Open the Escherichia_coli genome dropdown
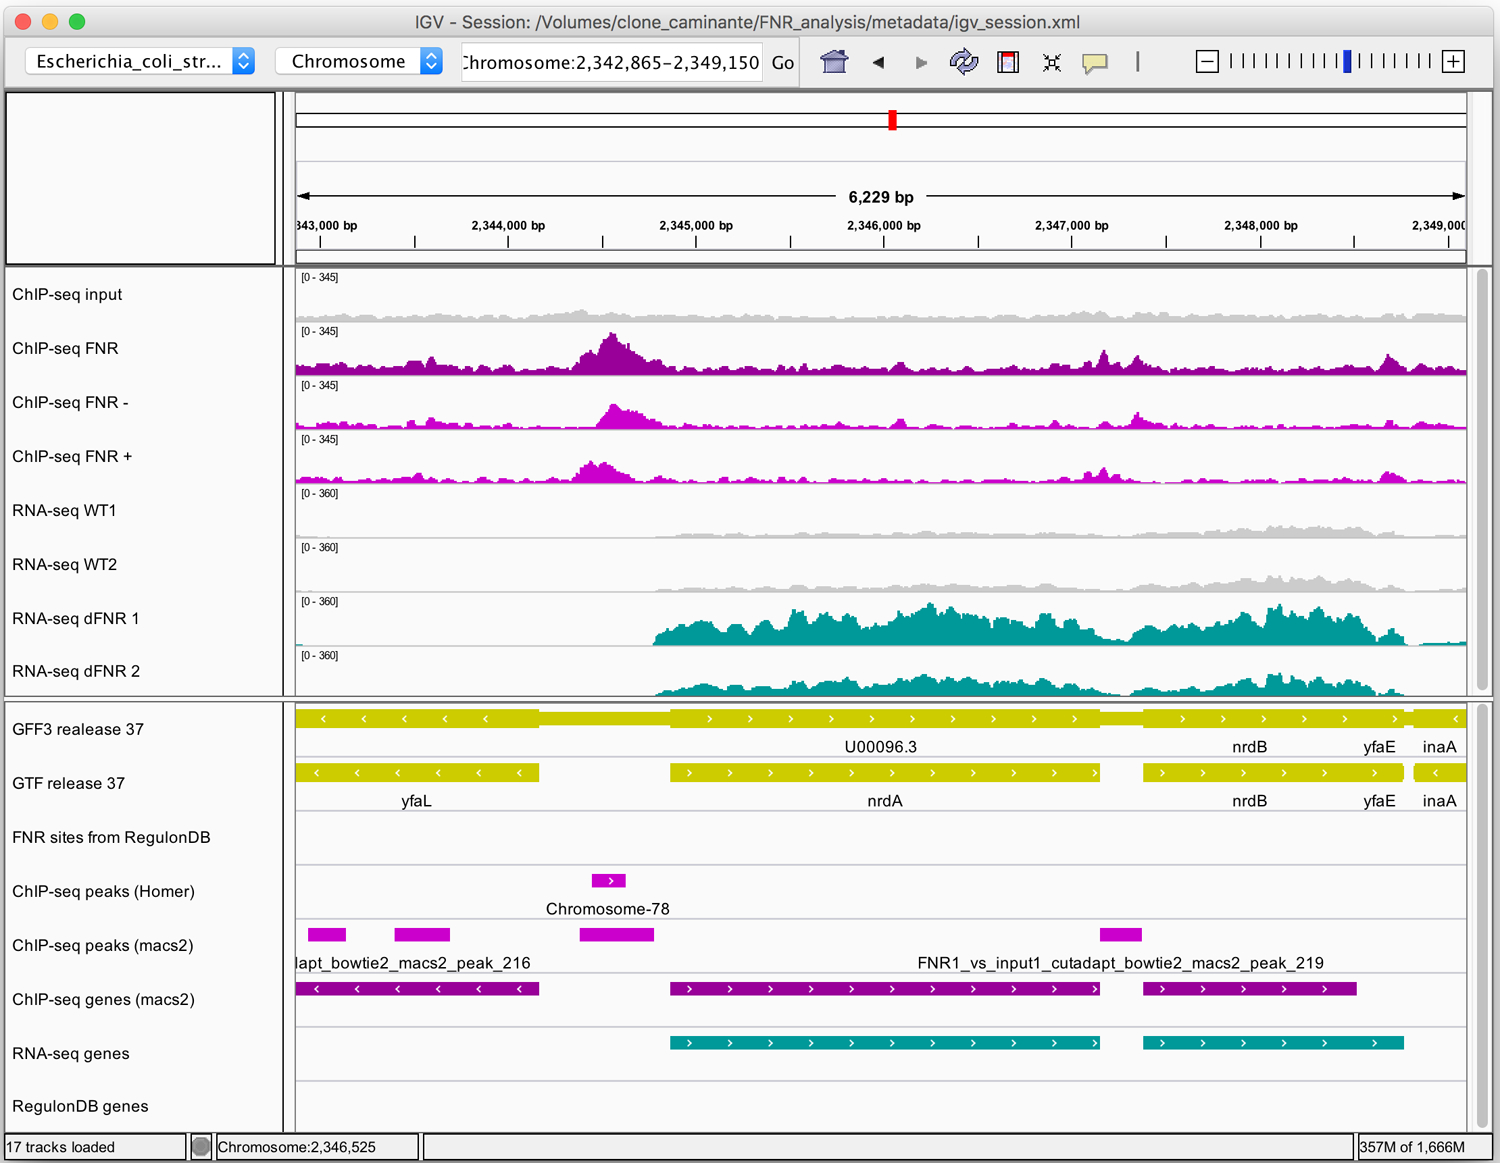 (140, 61)
